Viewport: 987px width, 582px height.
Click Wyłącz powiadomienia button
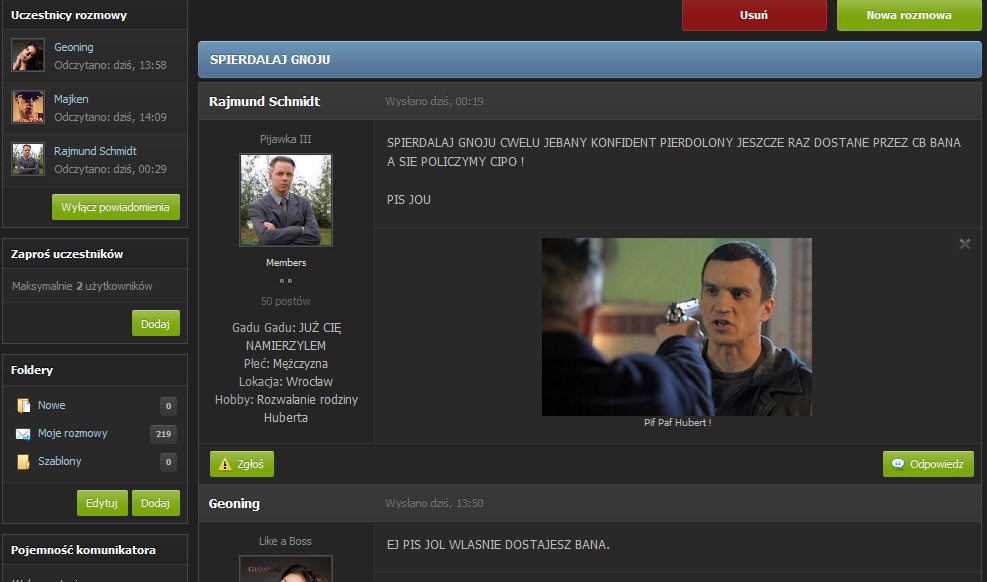click(x=116, y=207)
